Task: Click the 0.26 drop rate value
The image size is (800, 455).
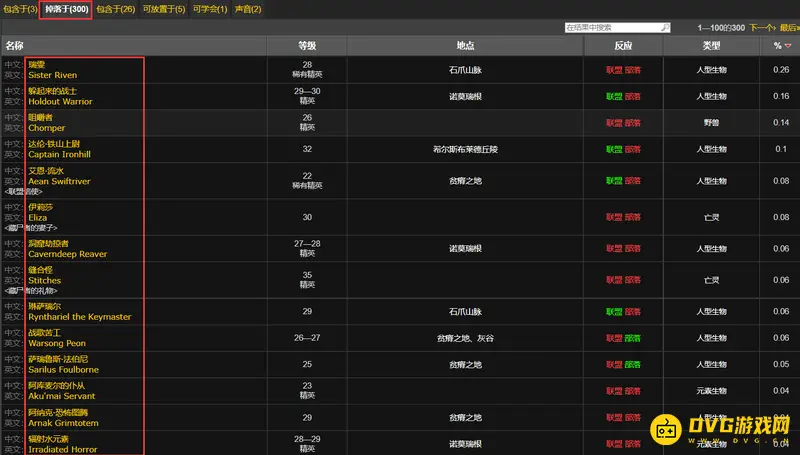Action: [x=781, y=70]
